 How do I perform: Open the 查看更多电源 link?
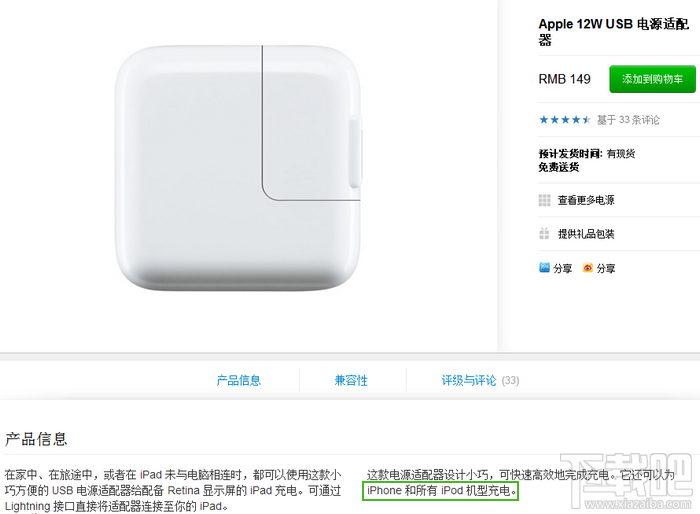tap(586, 200)
